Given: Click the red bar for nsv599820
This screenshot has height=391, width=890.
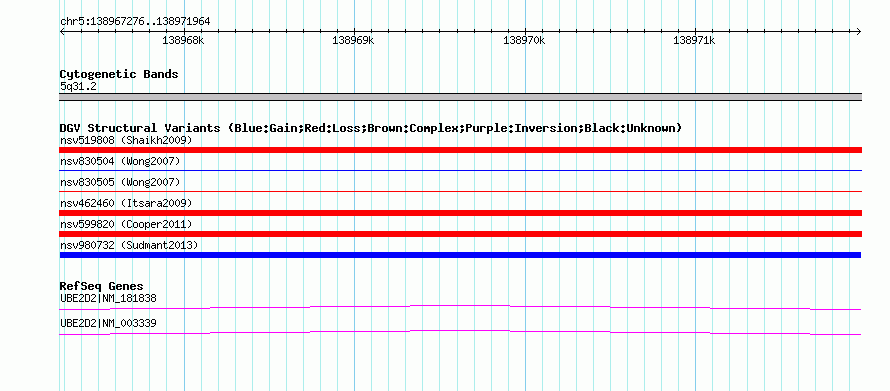Looking at the screenshot, I should [460, 234].
